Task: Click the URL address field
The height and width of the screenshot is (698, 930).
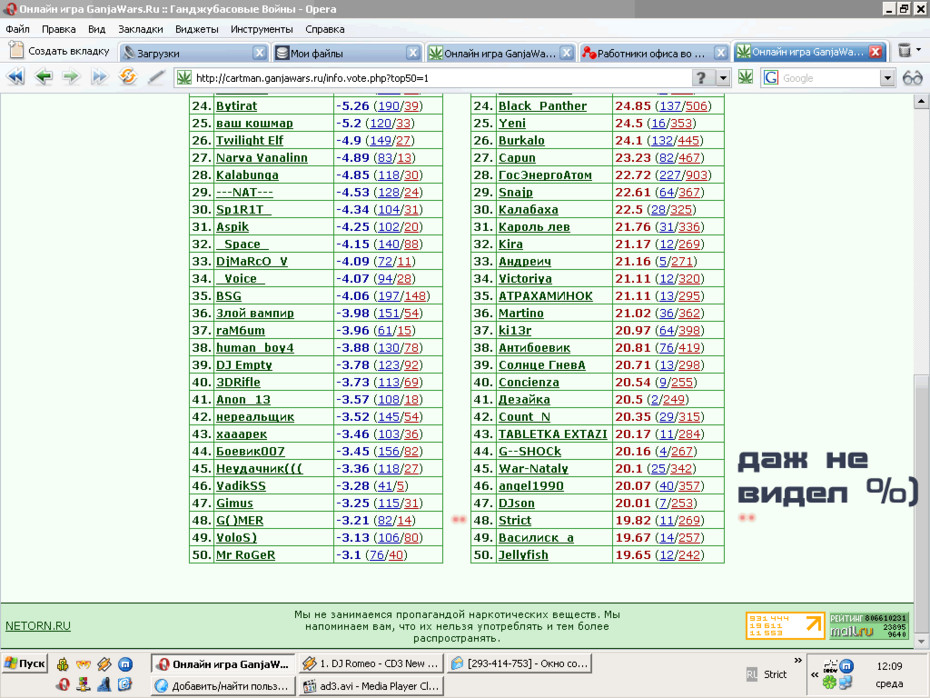Action: click(442, 78)
